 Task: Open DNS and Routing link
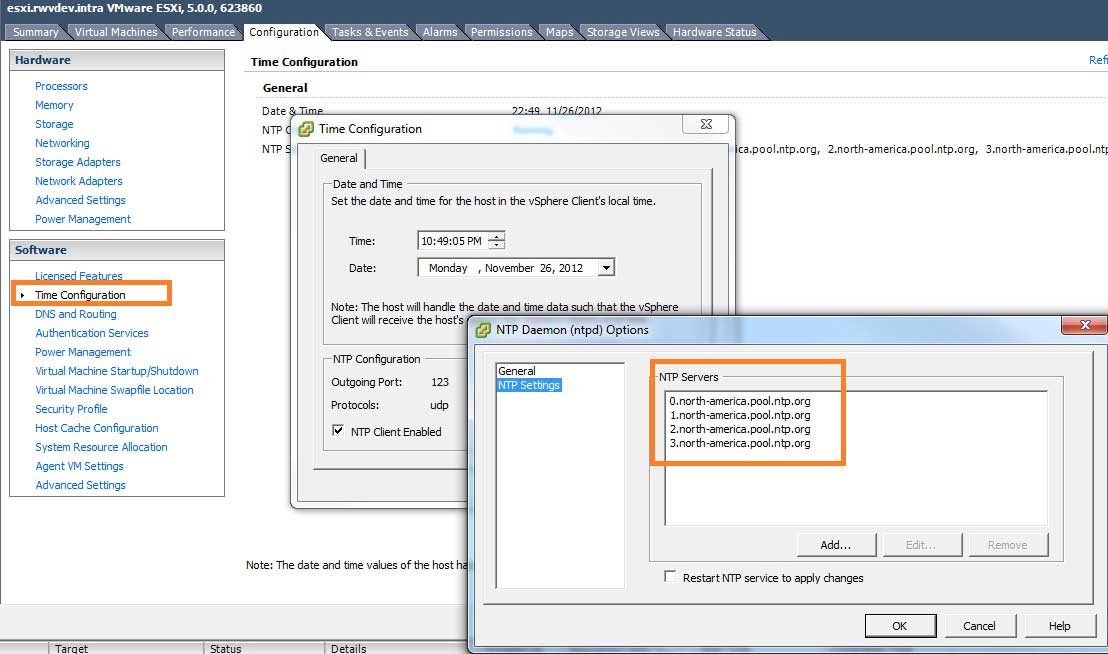coord(76,314)
